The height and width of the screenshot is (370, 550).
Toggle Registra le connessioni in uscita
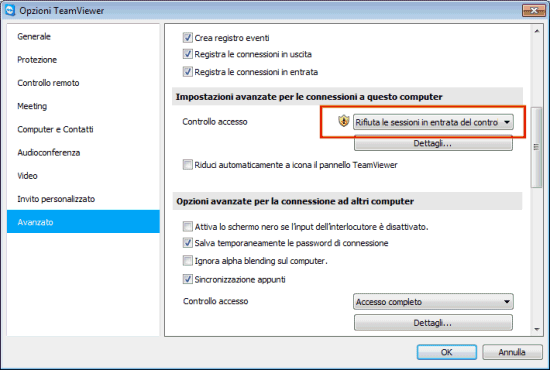(x=188, y=54)
